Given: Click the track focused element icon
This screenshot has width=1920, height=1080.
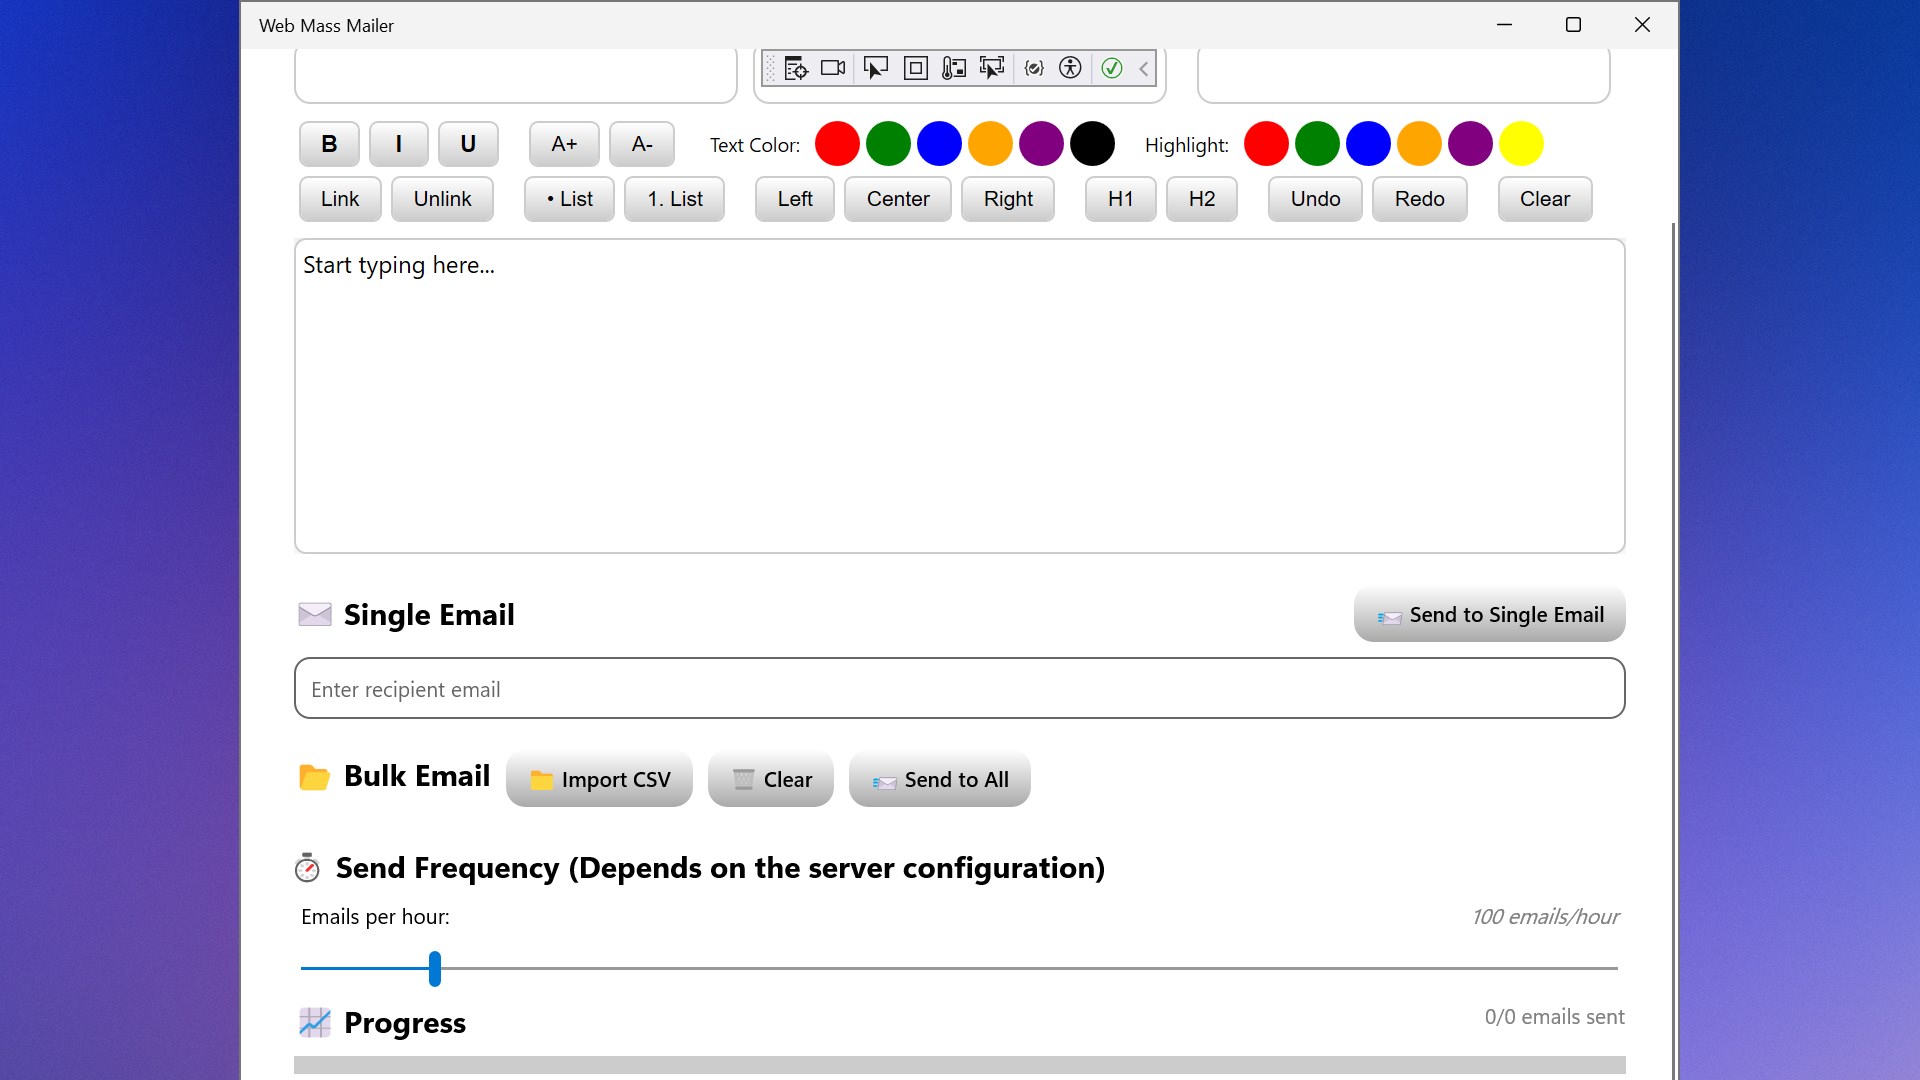Looking at the screenshot, I should (x=992, y=68).
